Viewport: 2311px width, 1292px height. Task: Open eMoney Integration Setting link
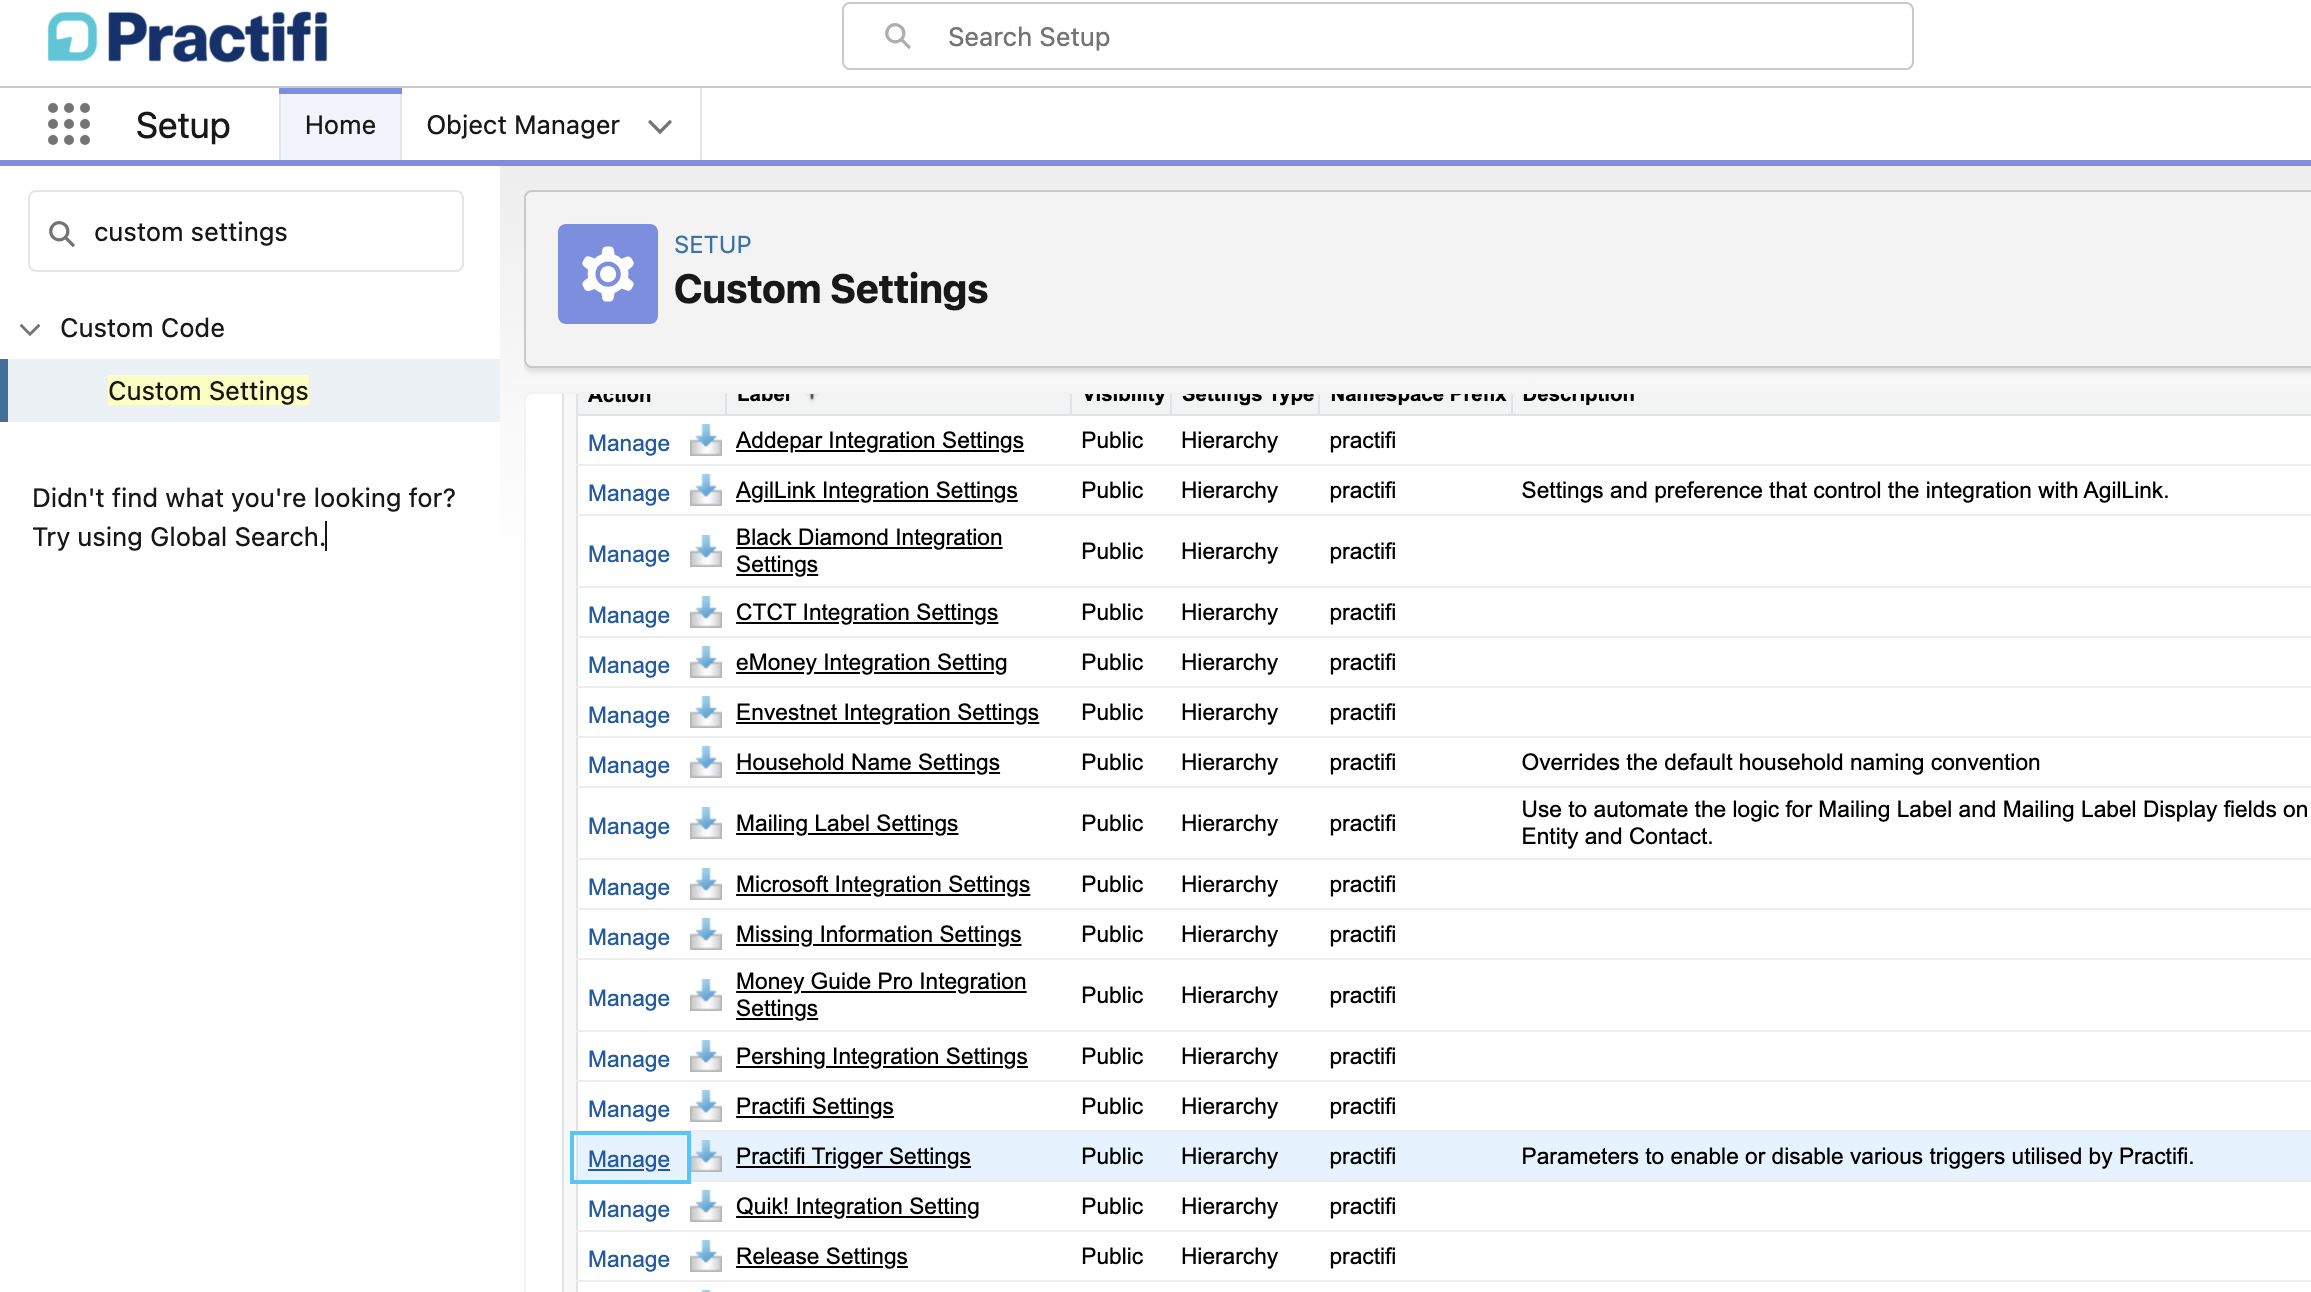tap(871, 662)
